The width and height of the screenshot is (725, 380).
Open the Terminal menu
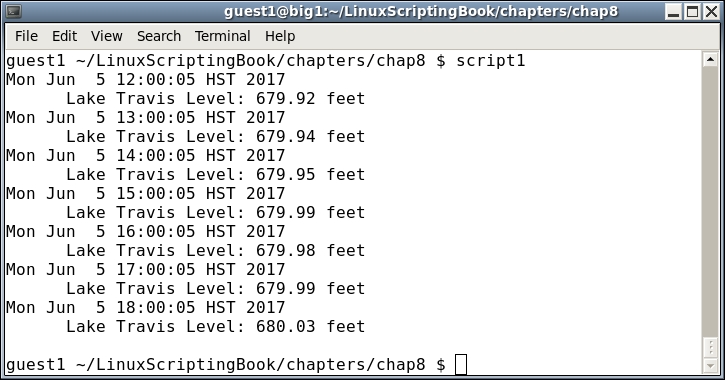[x=222, y=36]
